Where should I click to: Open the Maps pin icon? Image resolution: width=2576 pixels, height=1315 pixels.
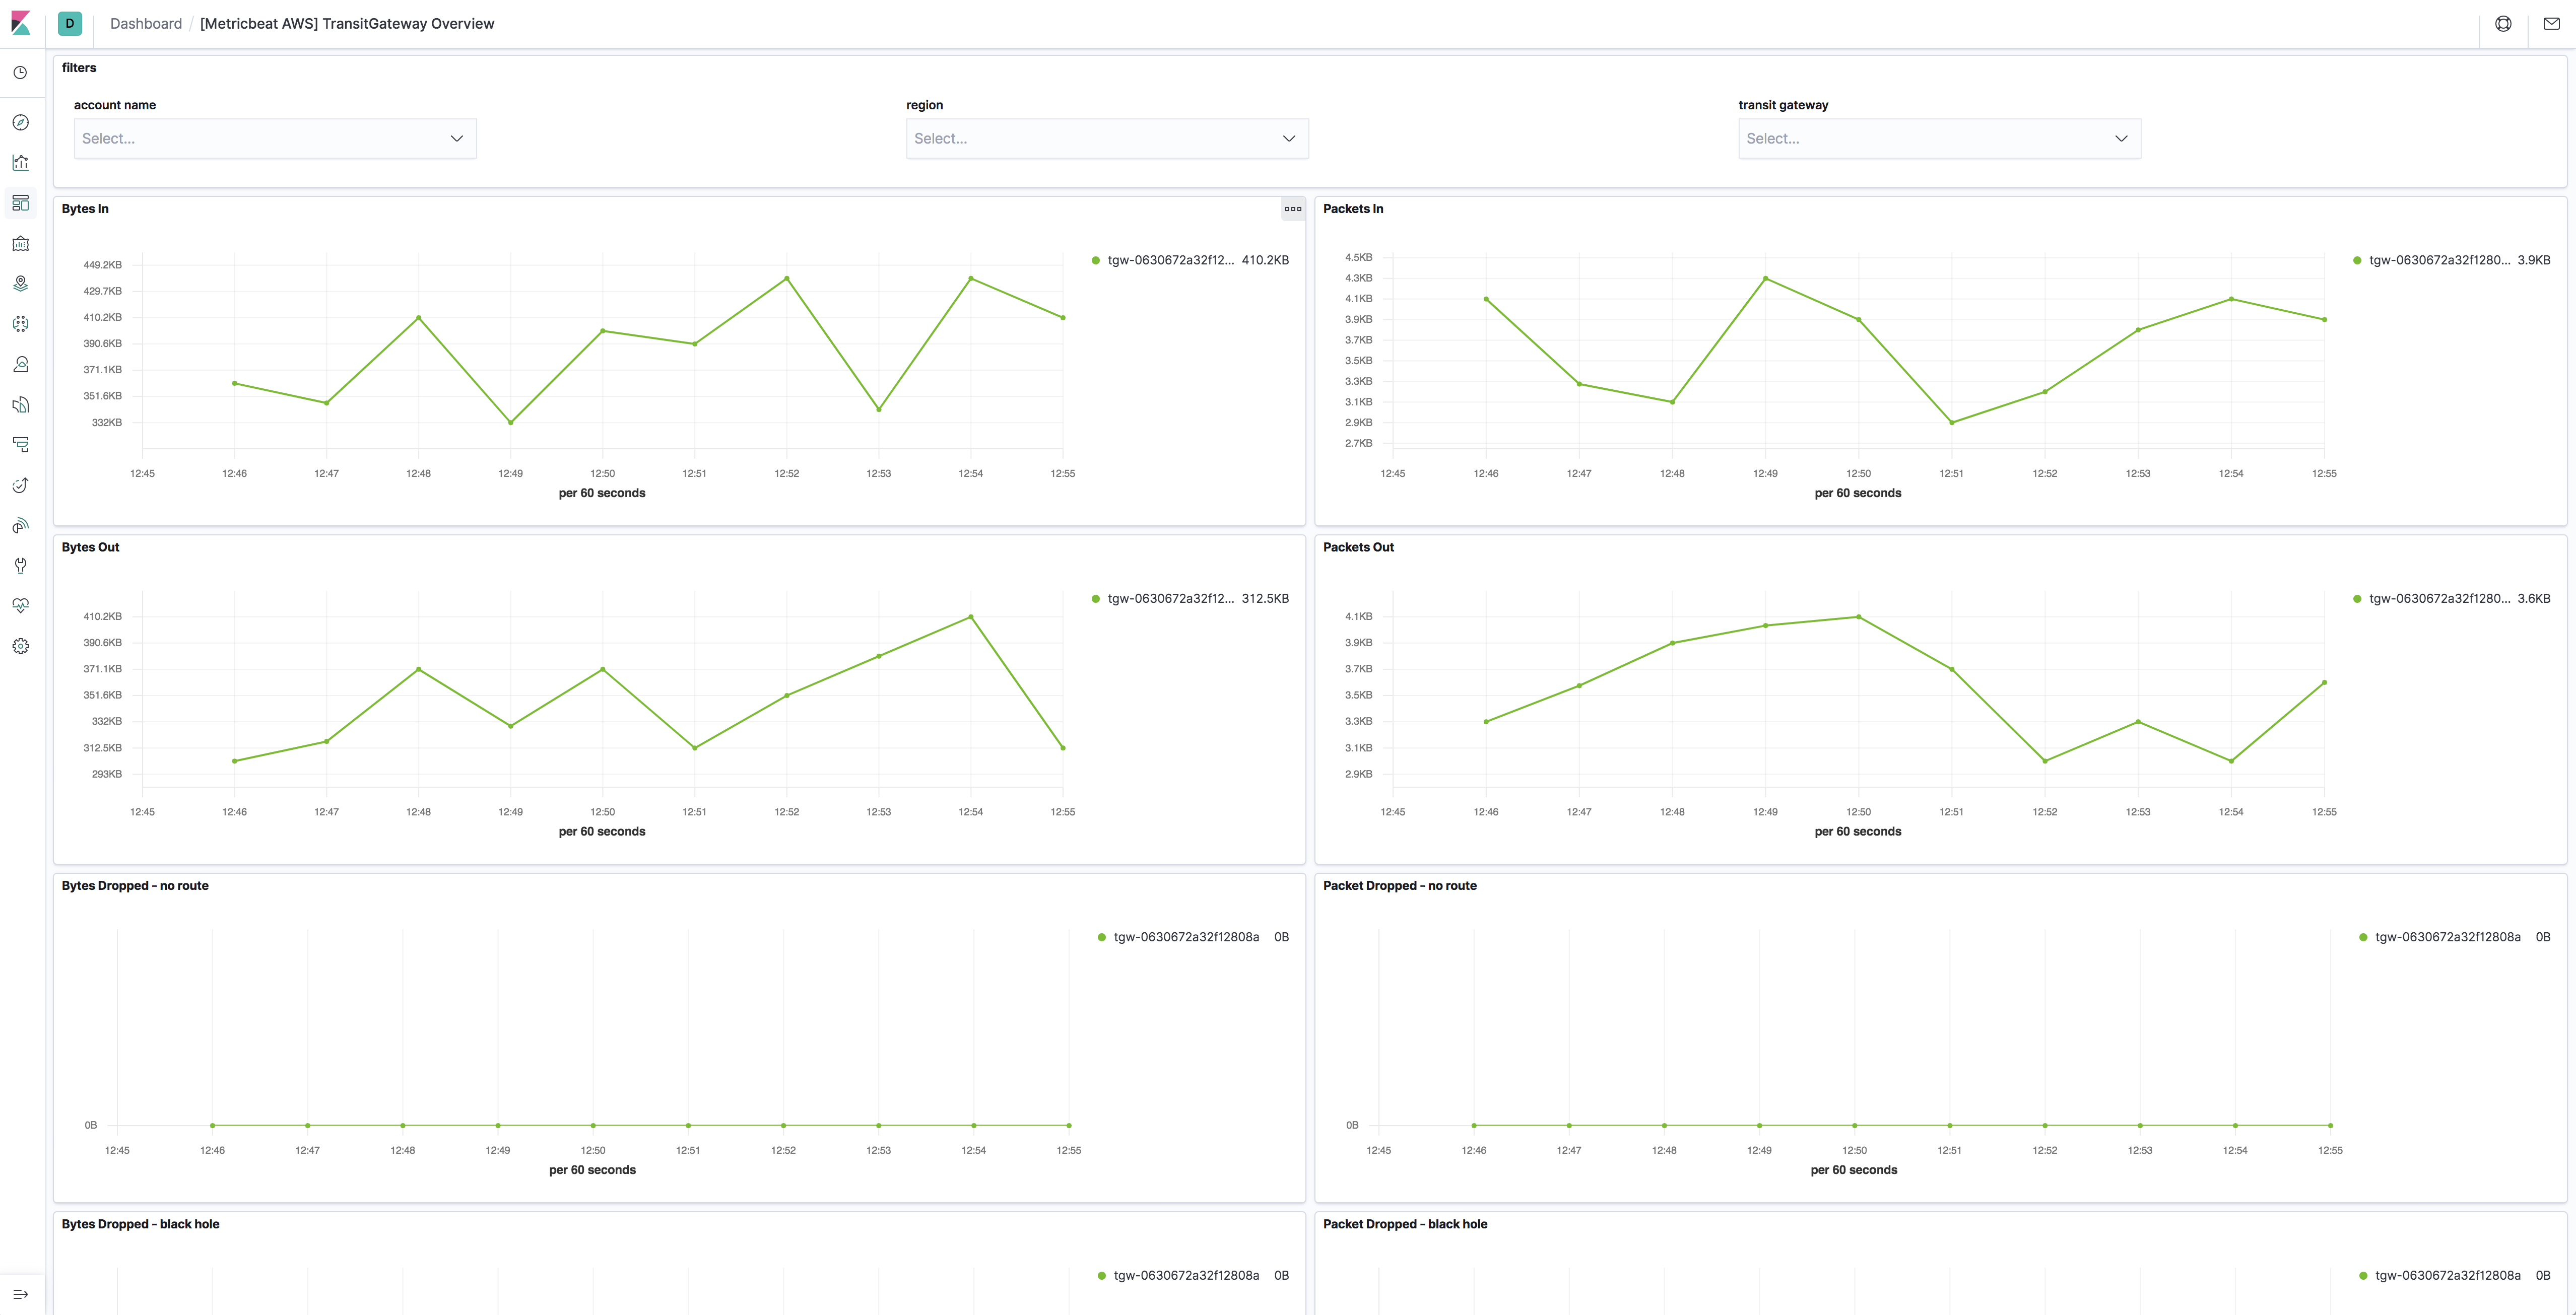[20, 283]
